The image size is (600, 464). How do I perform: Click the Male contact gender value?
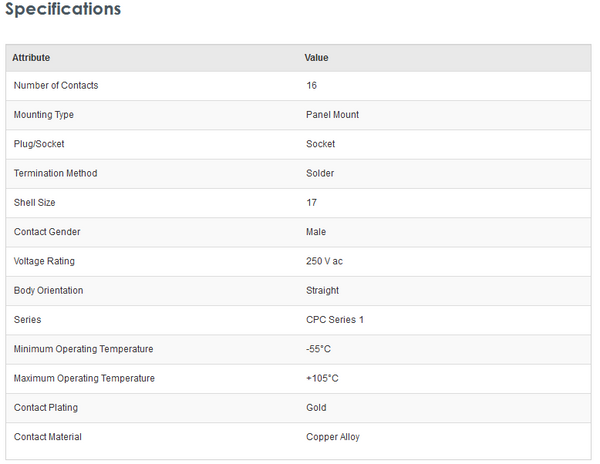coord(316,232)
